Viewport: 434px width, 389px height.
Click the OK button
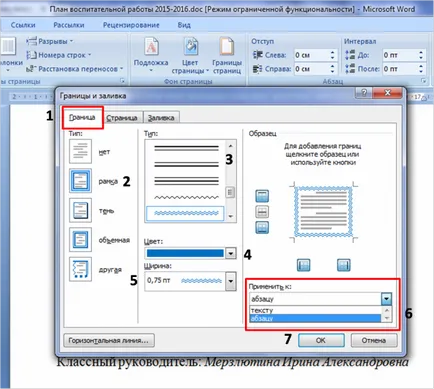point(321,340)
